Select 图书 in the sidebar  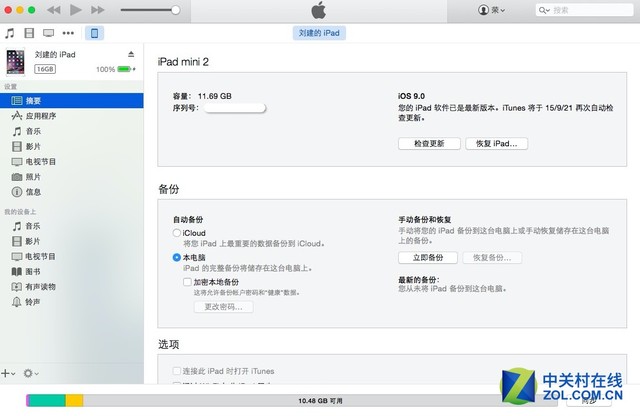(71, 271)
